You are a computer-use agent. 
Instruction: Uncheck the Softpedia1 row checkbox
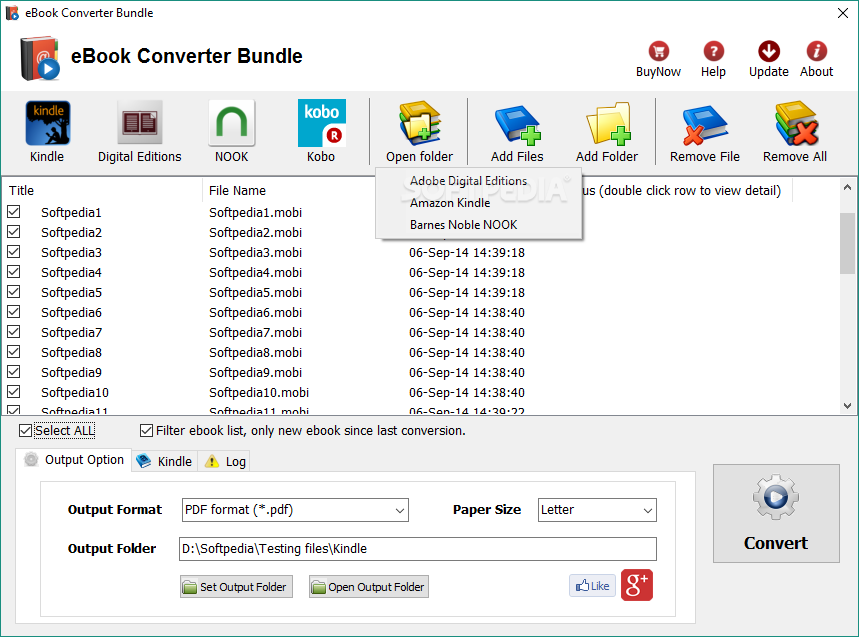(x=14, y=211)
